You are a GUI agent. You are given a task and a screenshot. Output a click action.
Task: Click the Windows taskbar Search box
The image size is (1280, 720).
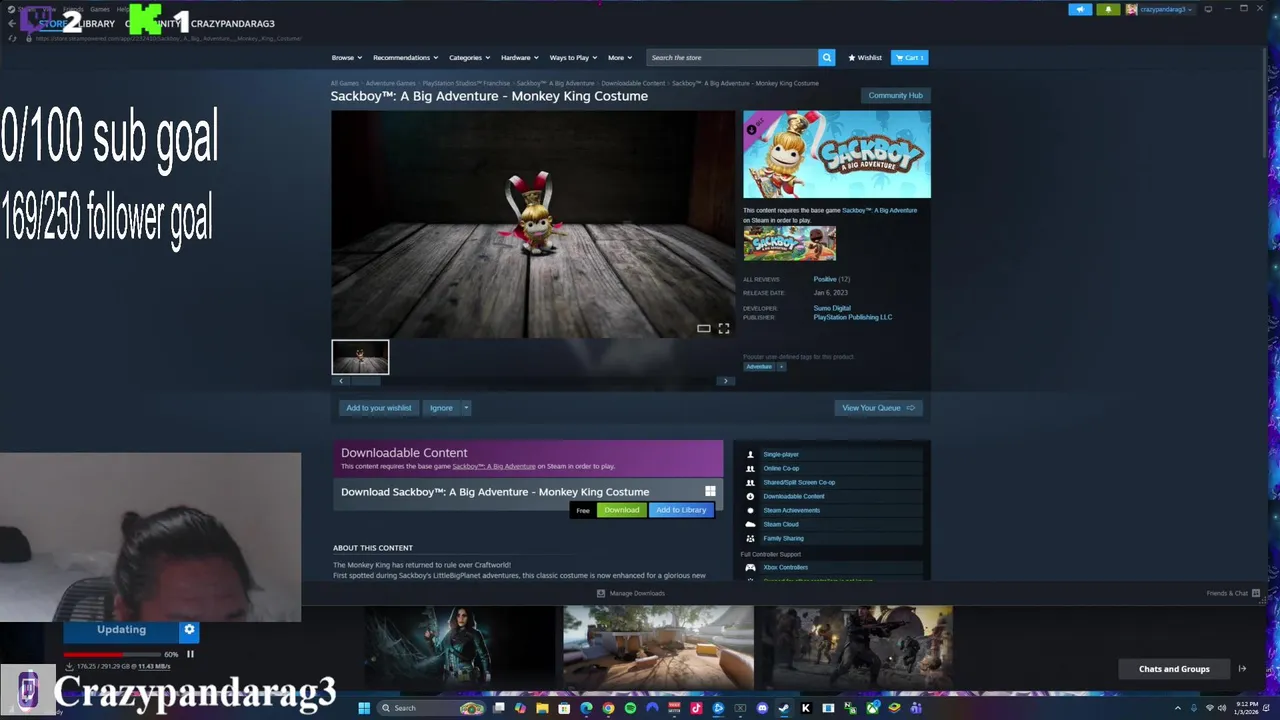(x=432, y=708)
